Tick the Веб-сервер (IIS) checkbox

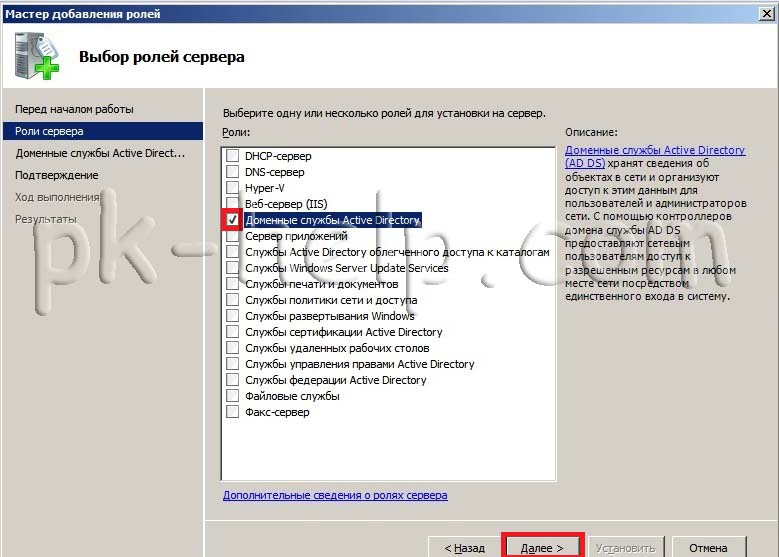point(232,203)
